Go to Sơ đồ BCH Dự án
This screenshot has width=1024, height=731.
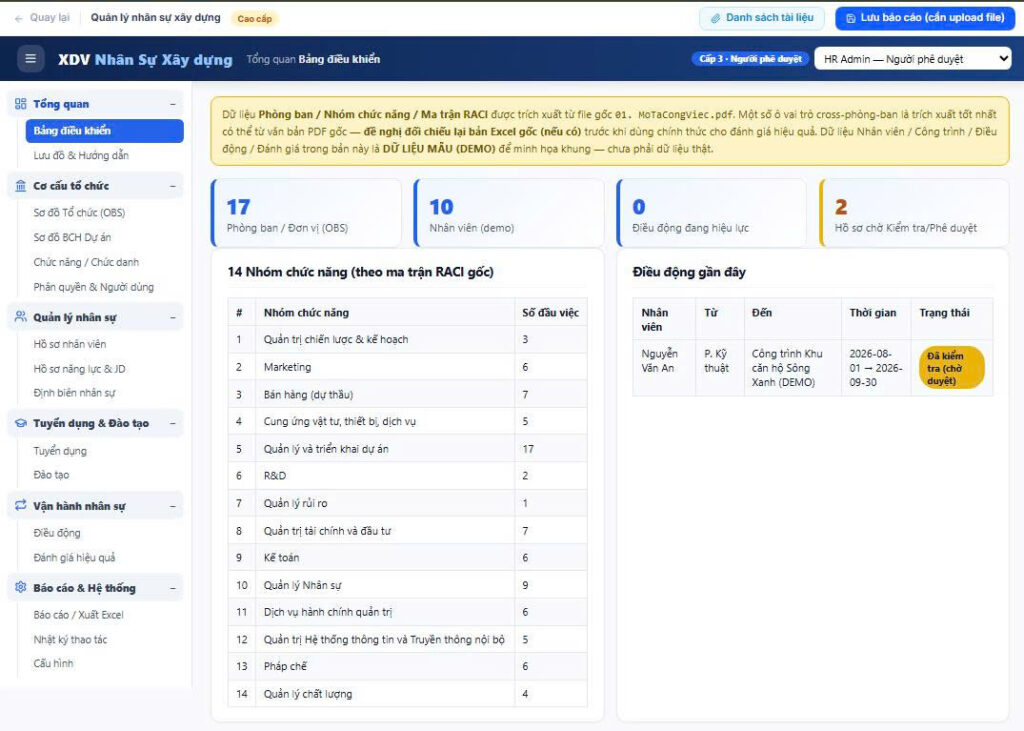pyautogui.click(x=72, y=237)
